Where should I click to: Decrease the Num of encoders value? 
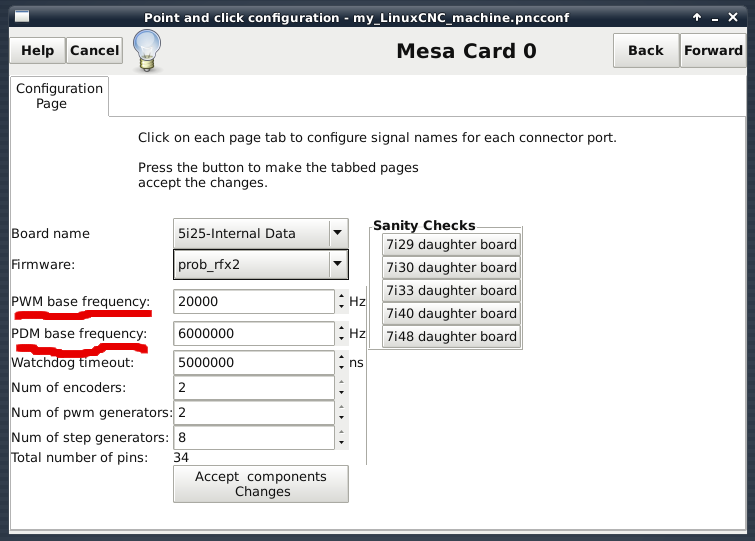pos(341,392)
